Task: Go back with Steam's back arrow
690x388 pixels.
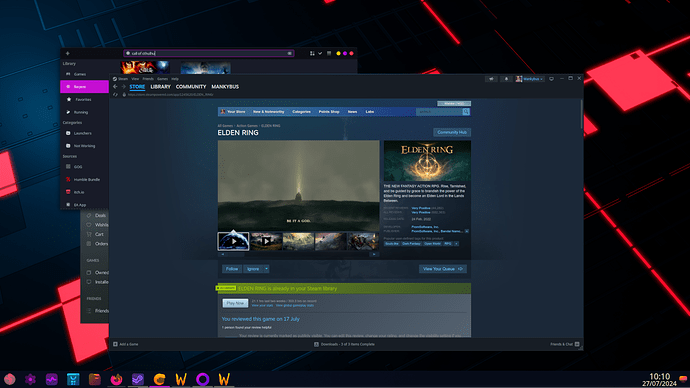Action: pos(115,87)
